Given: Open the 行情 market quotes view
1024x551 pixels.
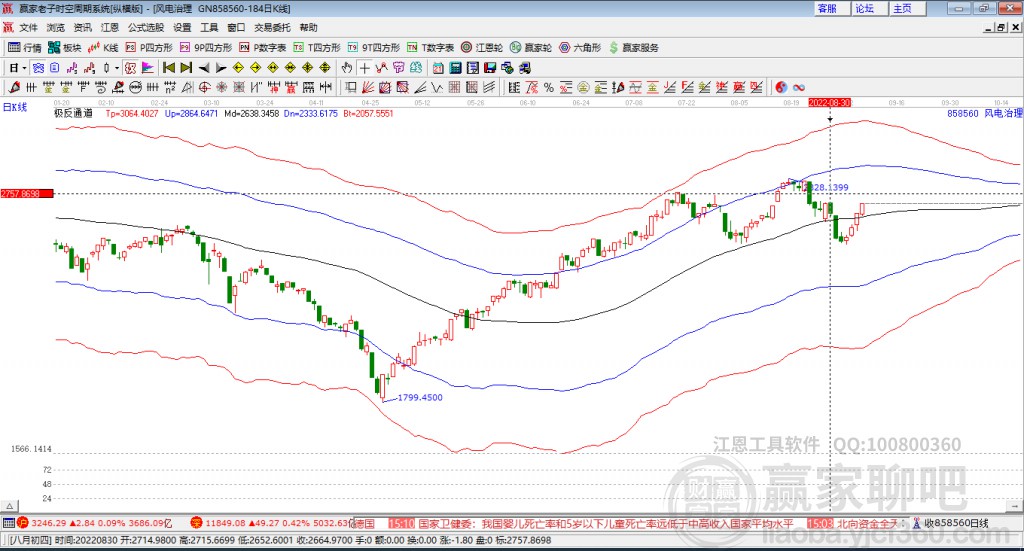Looking at the screenshot, I should click(25, 48).
